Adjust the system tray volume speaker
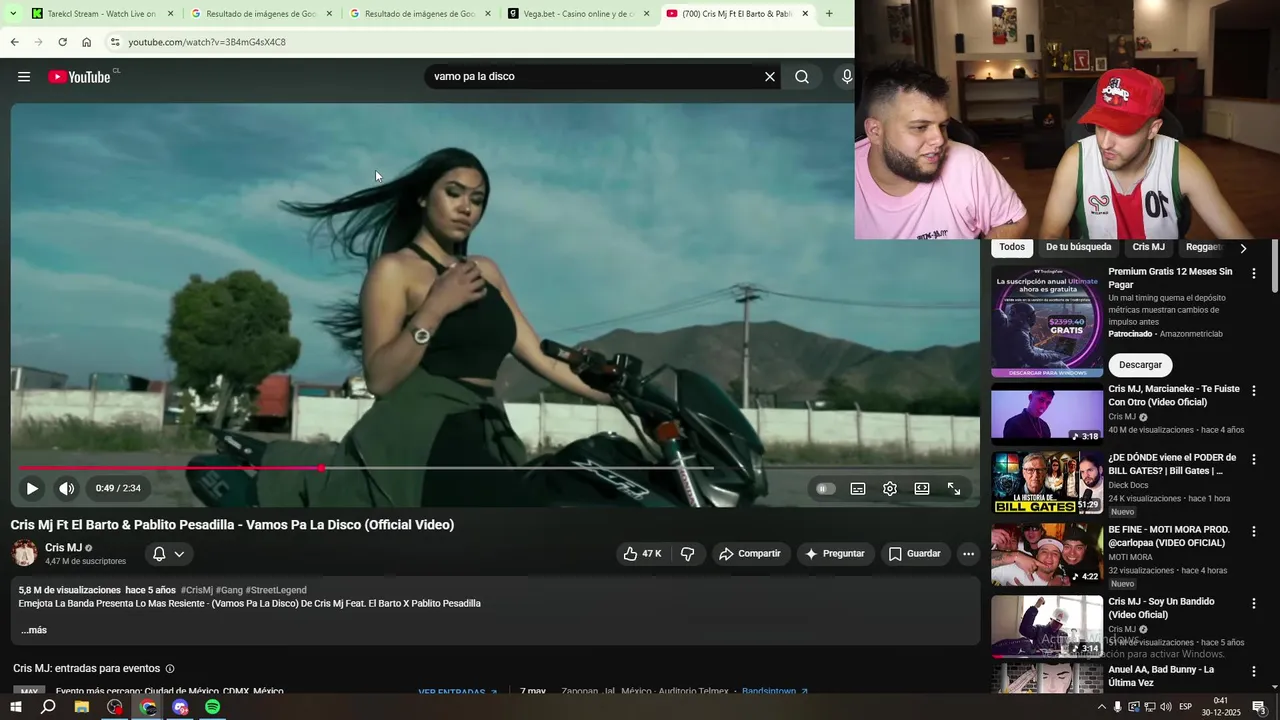Screen dimensions: 1280x720 coord(1166,707)
